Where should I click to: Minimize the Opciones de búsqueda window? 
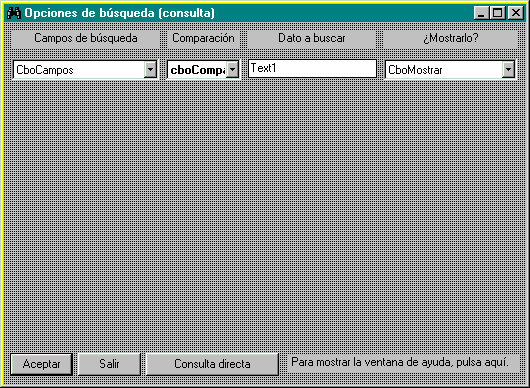coord(481,13)
